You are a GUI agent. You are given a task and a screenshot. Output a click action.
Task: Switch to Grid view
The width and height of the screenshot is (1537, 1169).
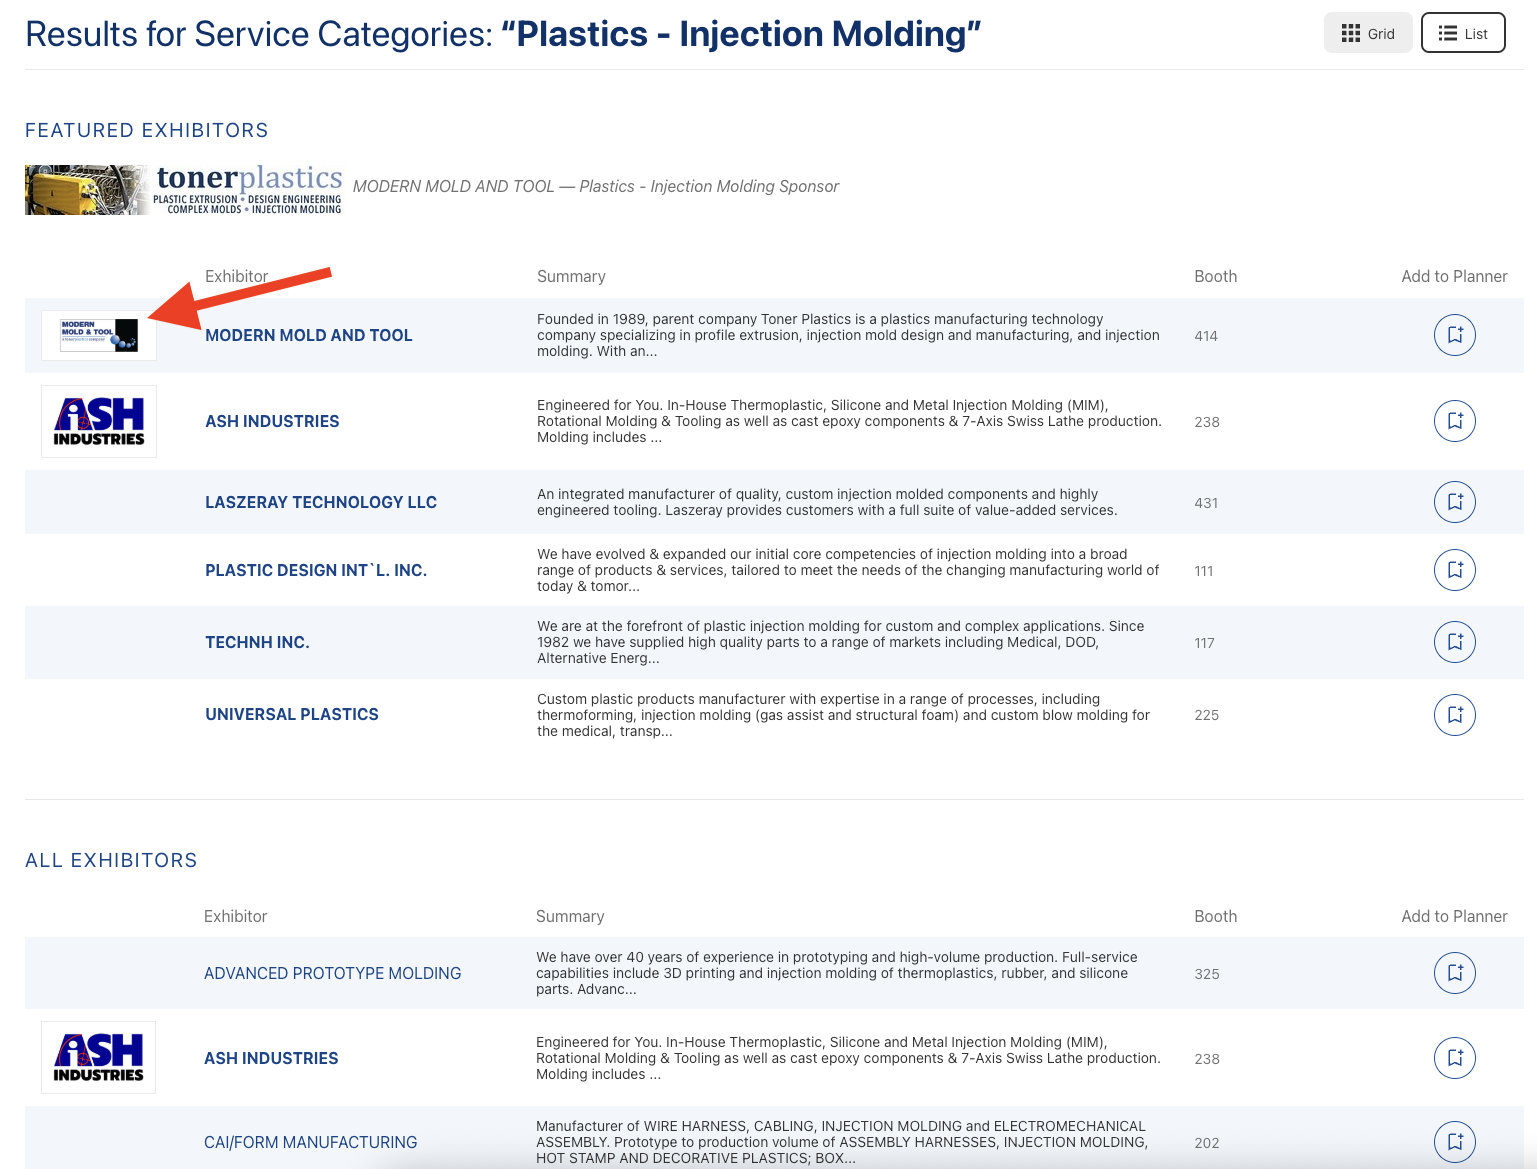(x=1367, y=33)
